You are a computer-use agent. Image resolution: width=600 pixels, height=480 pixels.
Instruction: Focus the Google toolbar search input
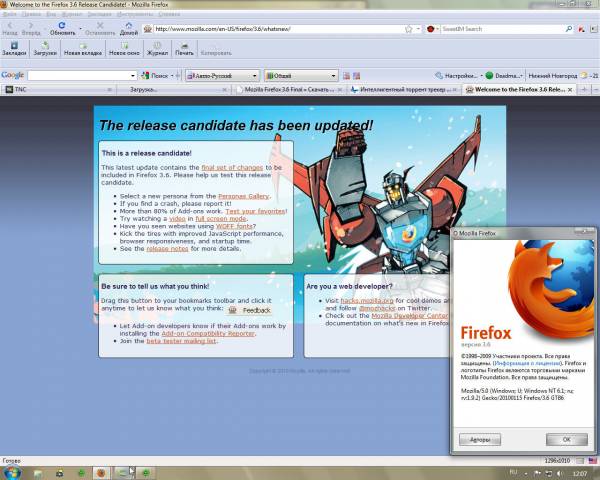(79, 76)
